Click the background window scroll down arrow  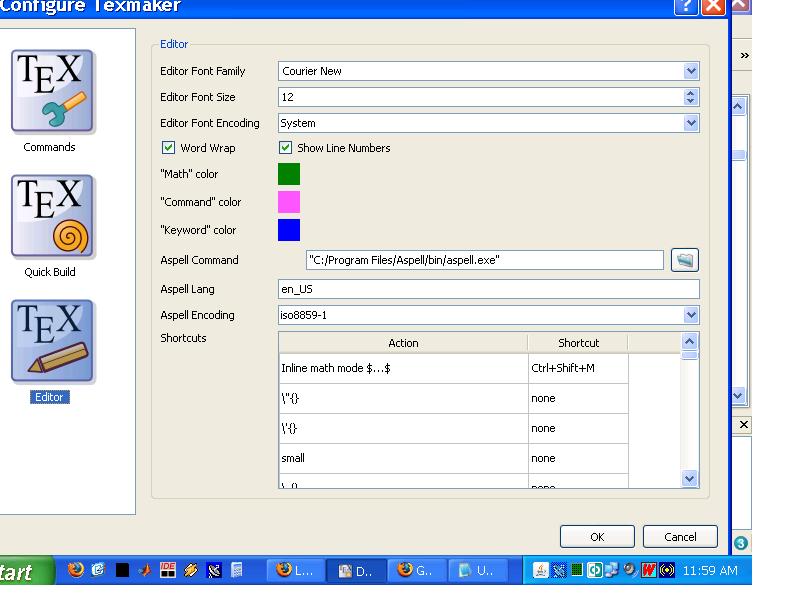[x=738, y=395]
